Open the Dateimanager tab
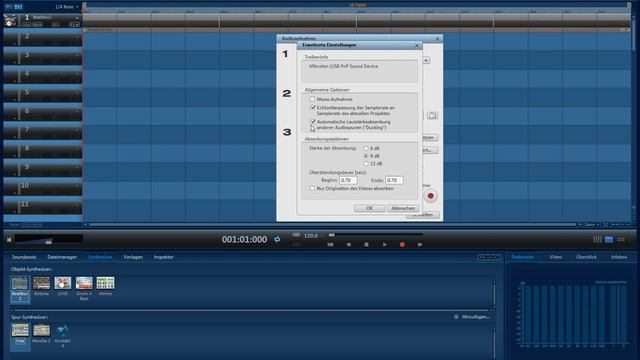The height and width of the screenshot is (360, 640). pos(62,257)
